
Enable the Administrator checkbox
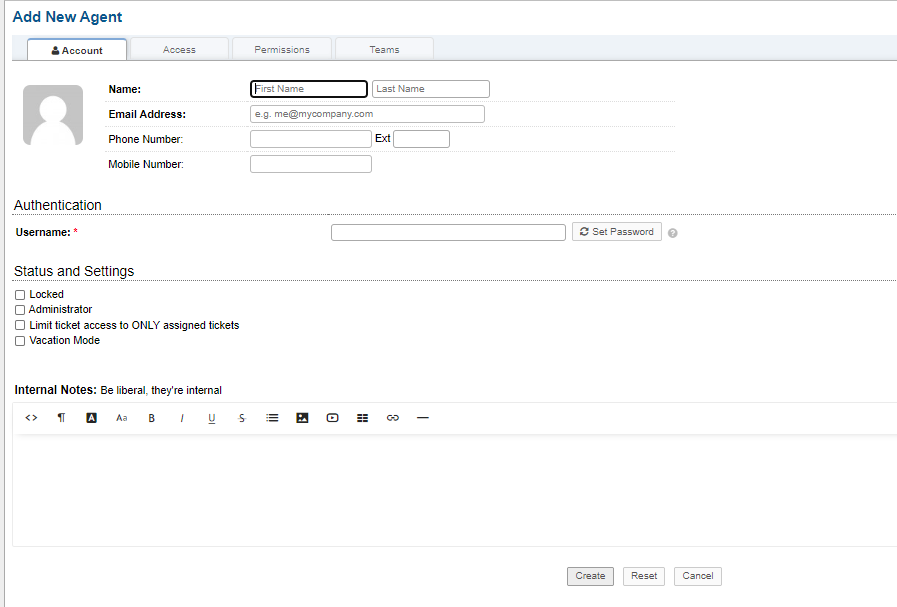click(x=20, y=310)
